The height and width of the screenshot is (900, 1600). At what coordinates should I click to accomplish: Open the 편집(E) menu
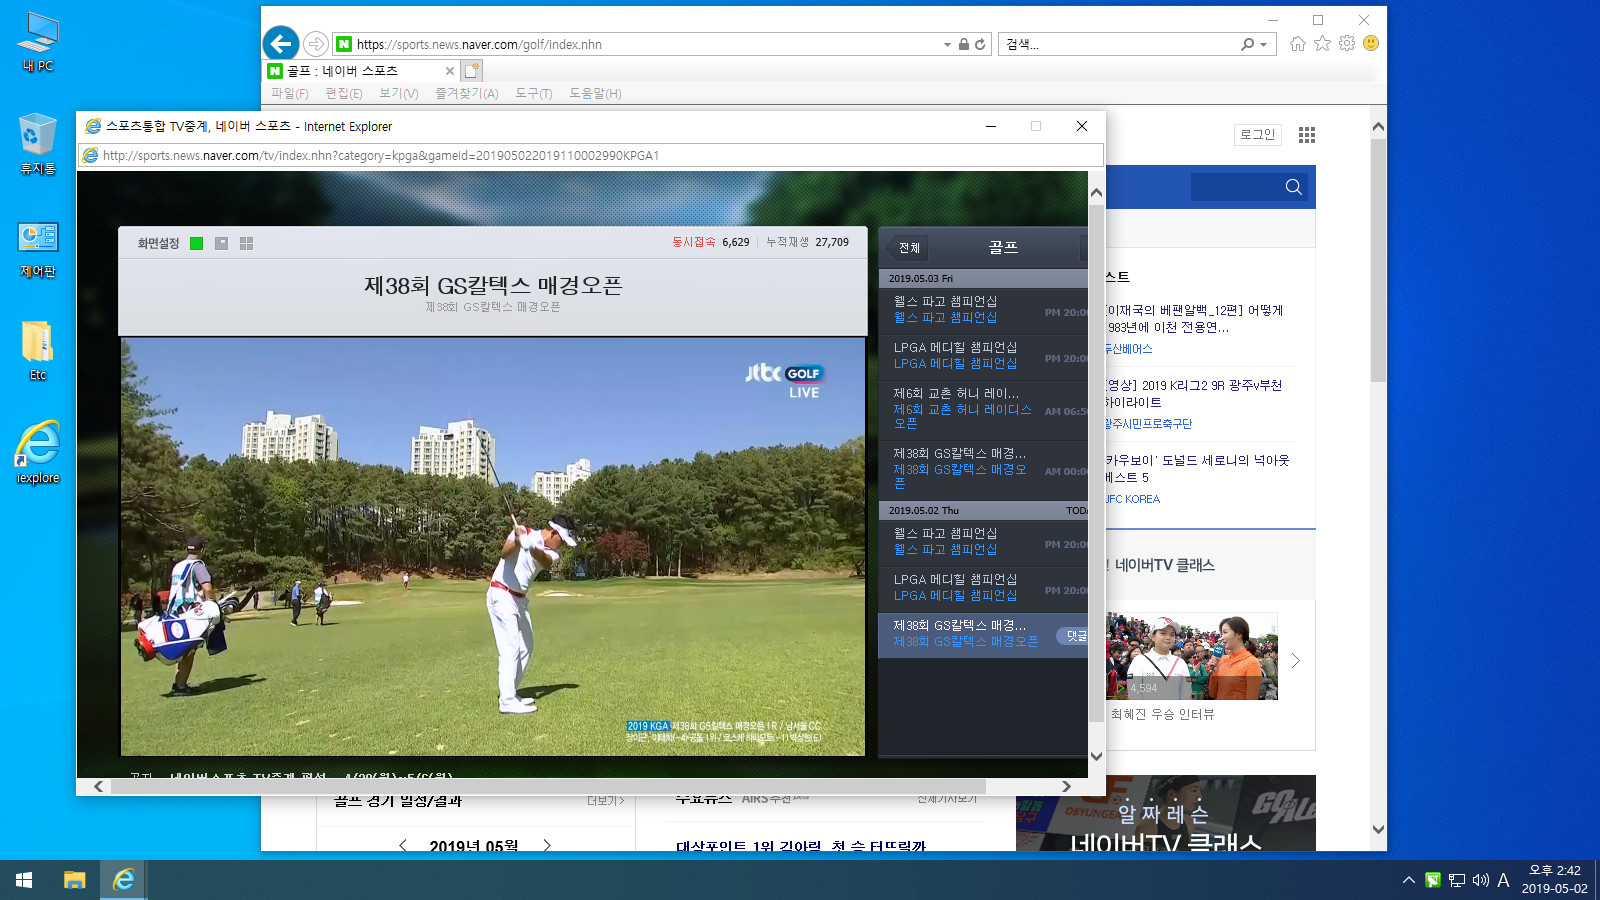pyautogui.click(x=344, y=93)
